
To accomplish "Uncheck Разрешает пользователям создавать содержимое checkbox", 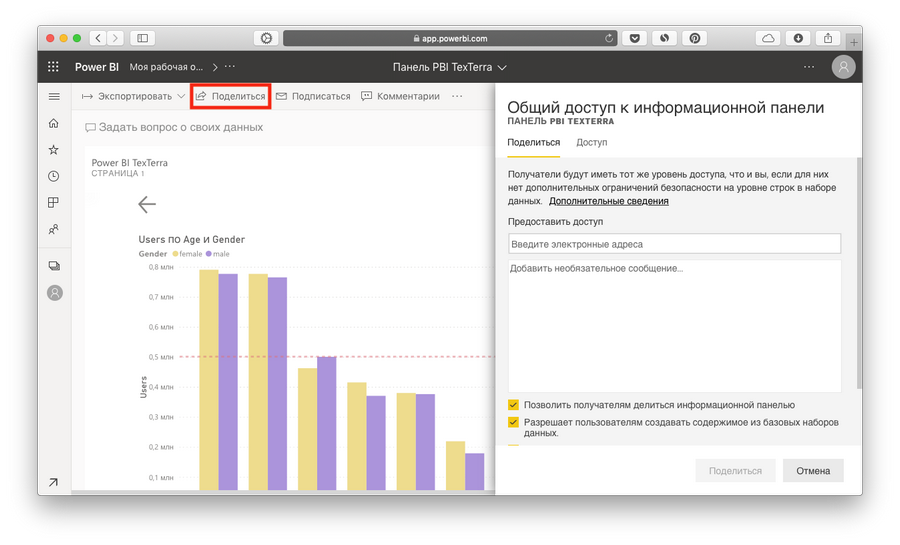I will pyautogui.click(x=514, y=423).
